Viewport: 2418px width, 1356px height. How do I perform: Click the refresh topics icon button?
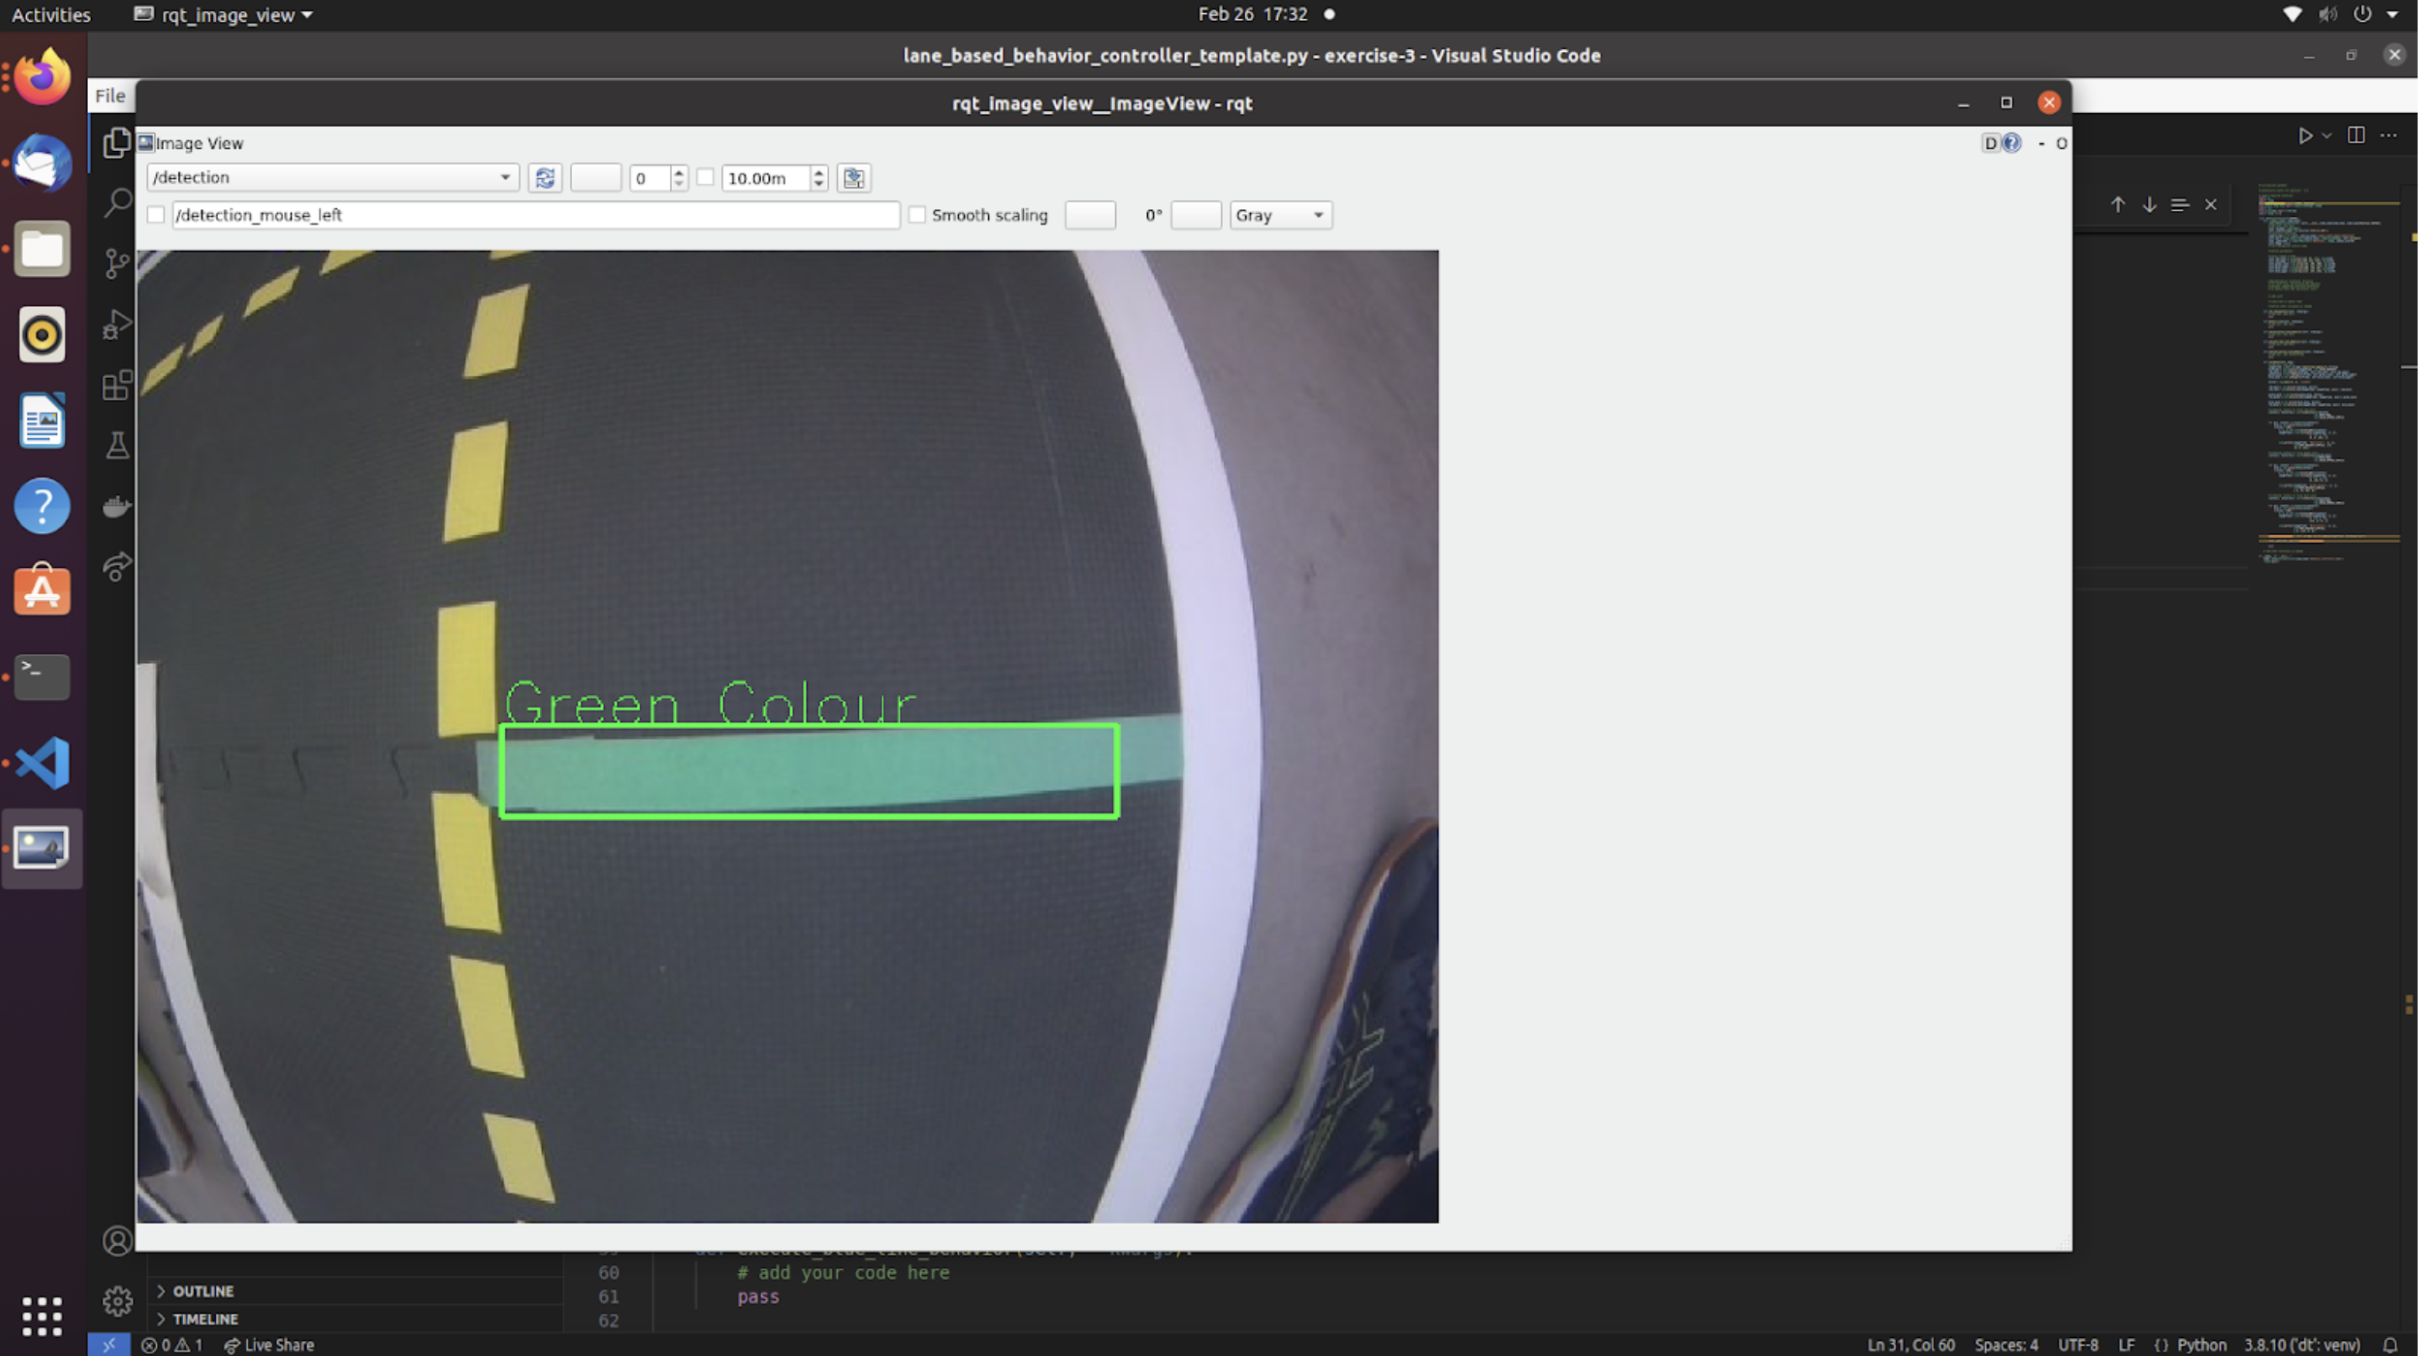coord(544,178)
